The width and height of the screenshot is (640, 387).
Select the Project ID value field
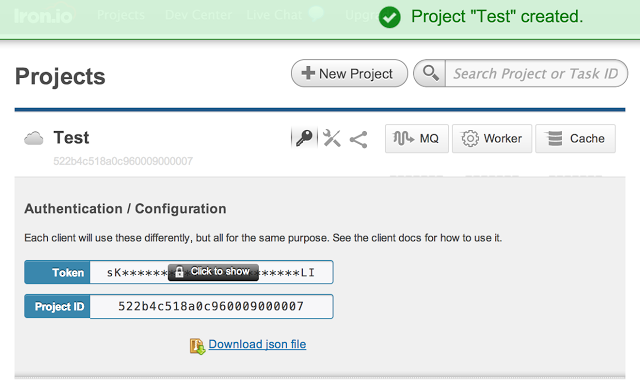(x=211, y=306)
